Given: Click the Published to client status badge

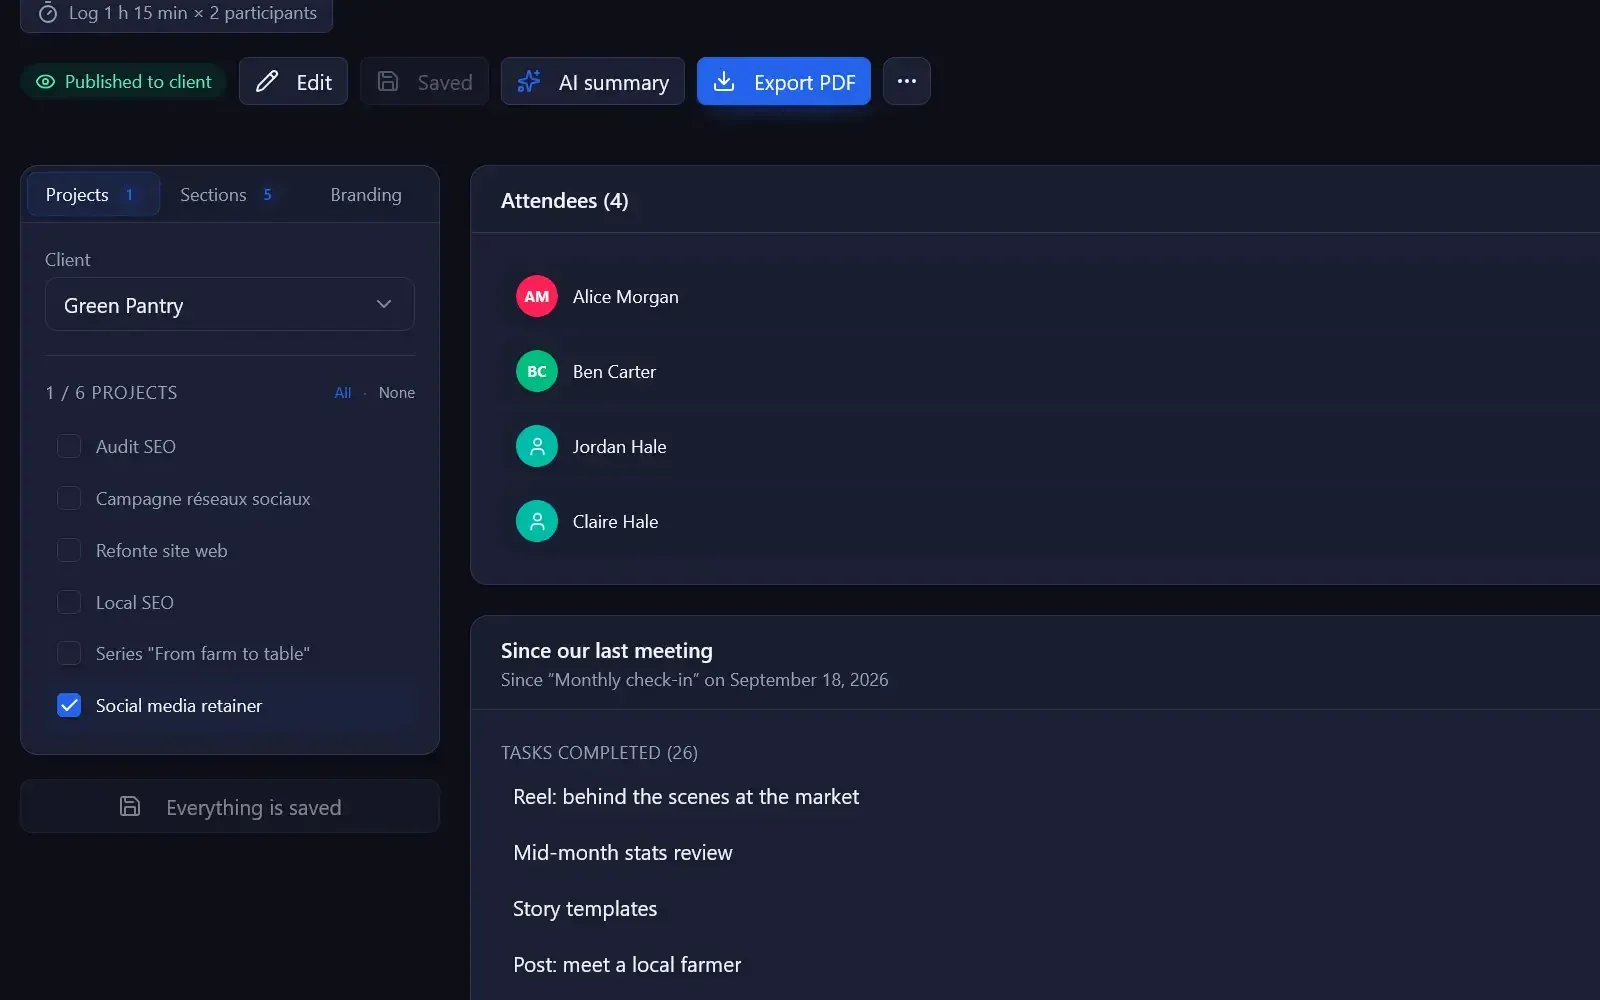Looking at the screenshot, I should (x=124, y=82).
